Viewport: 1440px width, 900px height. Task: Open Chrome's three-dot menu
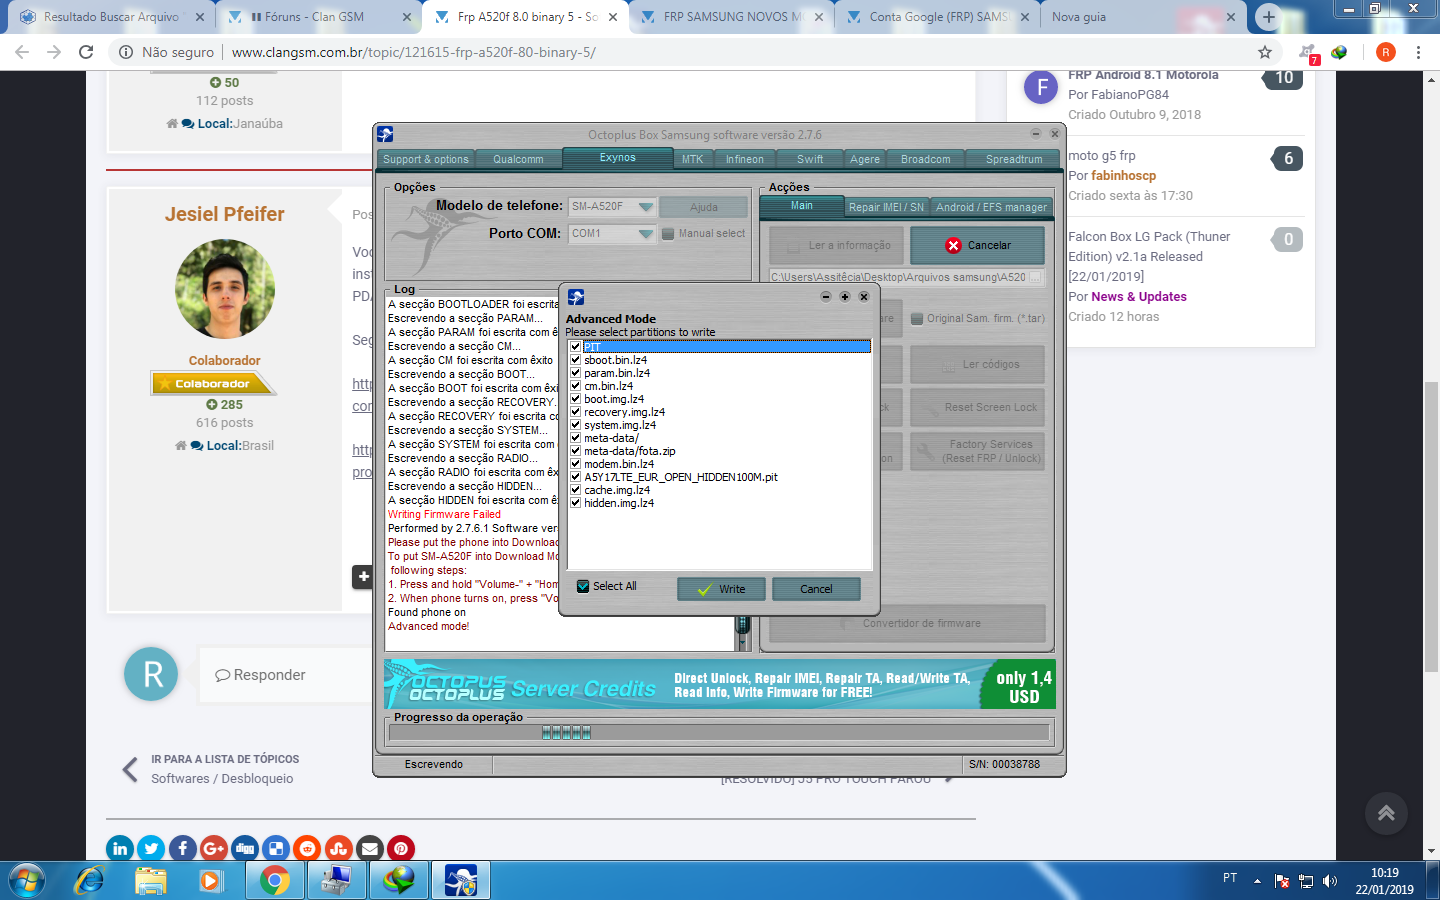click(x=1418, y=52)
